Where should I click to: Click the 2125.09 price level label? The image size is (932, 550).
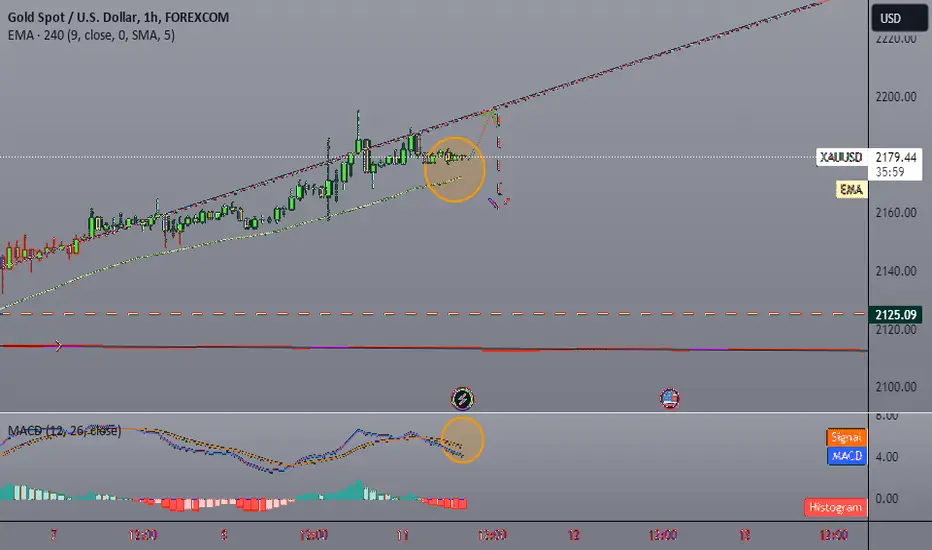[896, 314]
